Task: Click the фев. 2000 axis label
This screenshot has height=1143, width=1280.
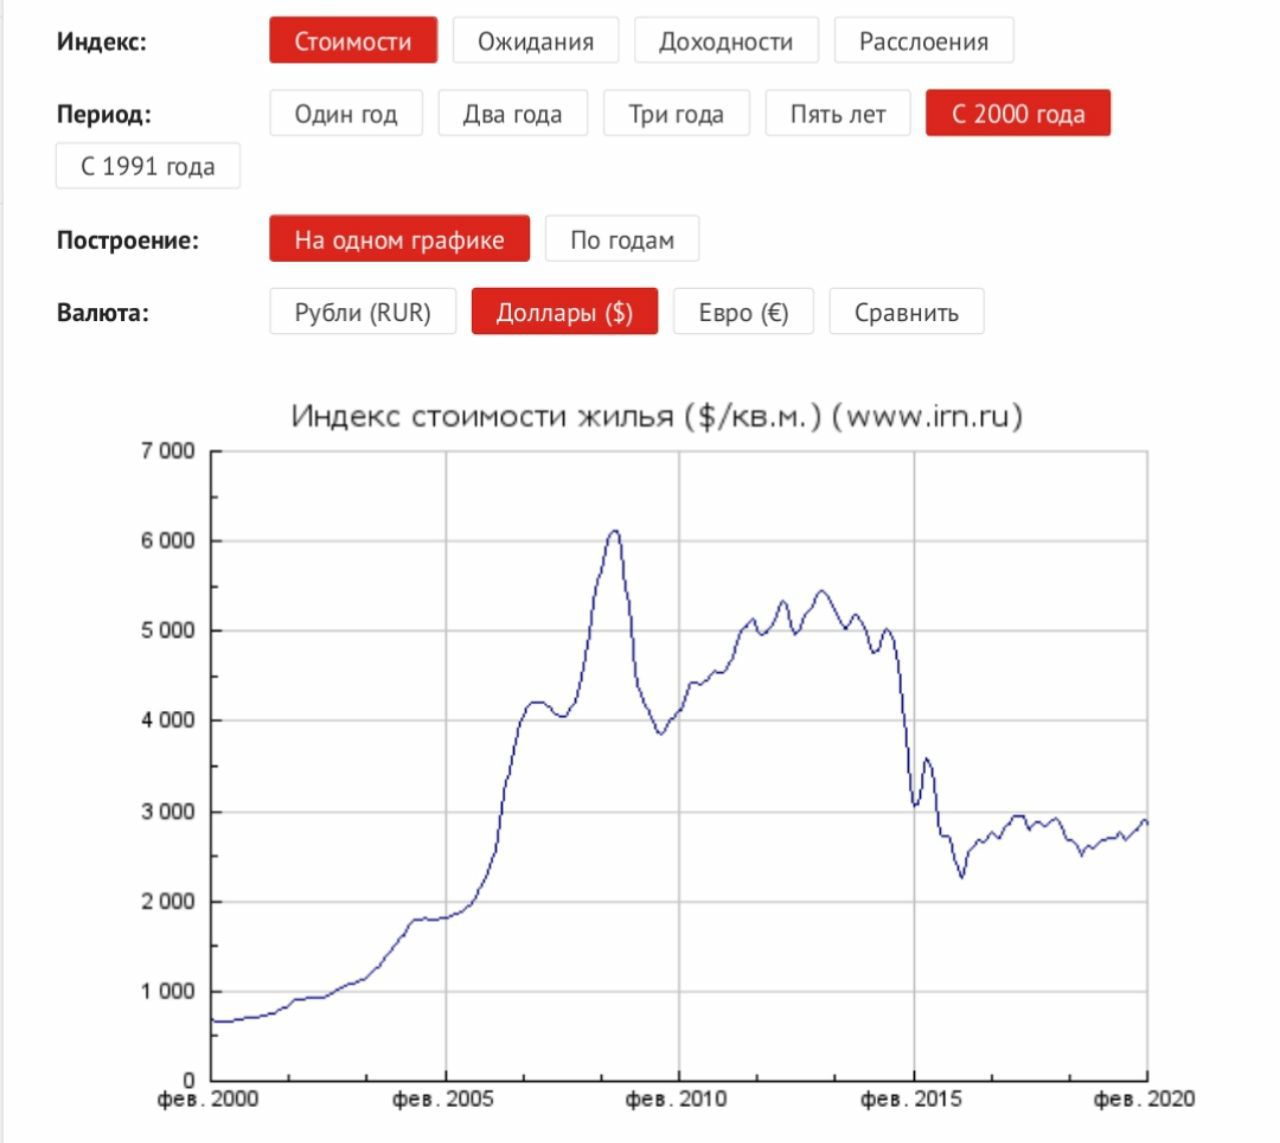Action: tap(208, 1098)
